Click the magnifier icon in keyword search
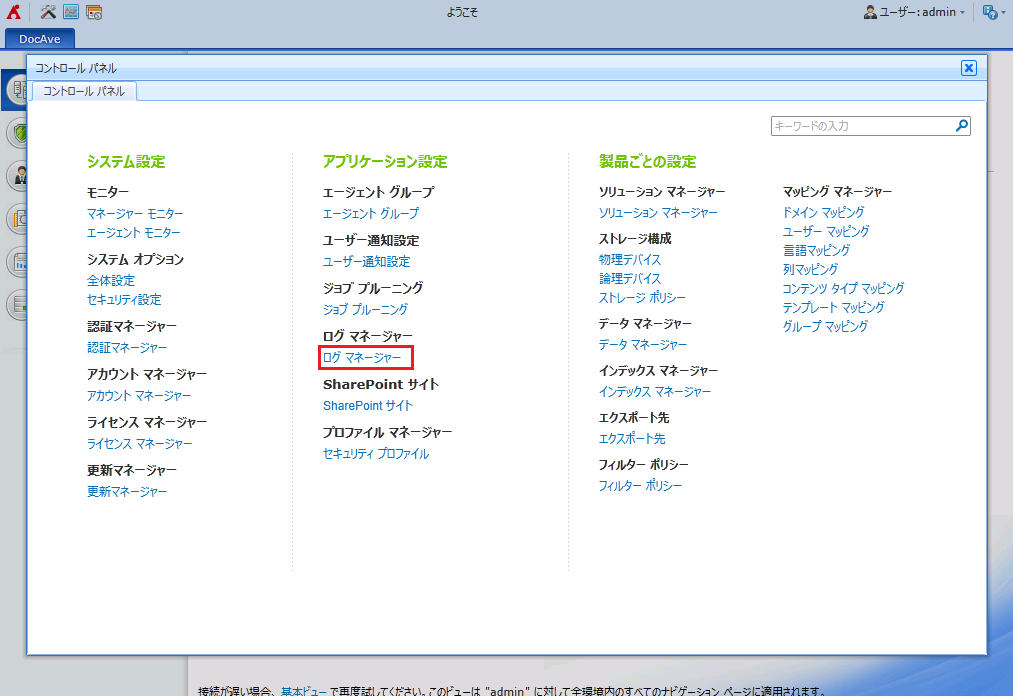Image resolution: width=1013 pixels, height=696 pixels. coord(961,126)
